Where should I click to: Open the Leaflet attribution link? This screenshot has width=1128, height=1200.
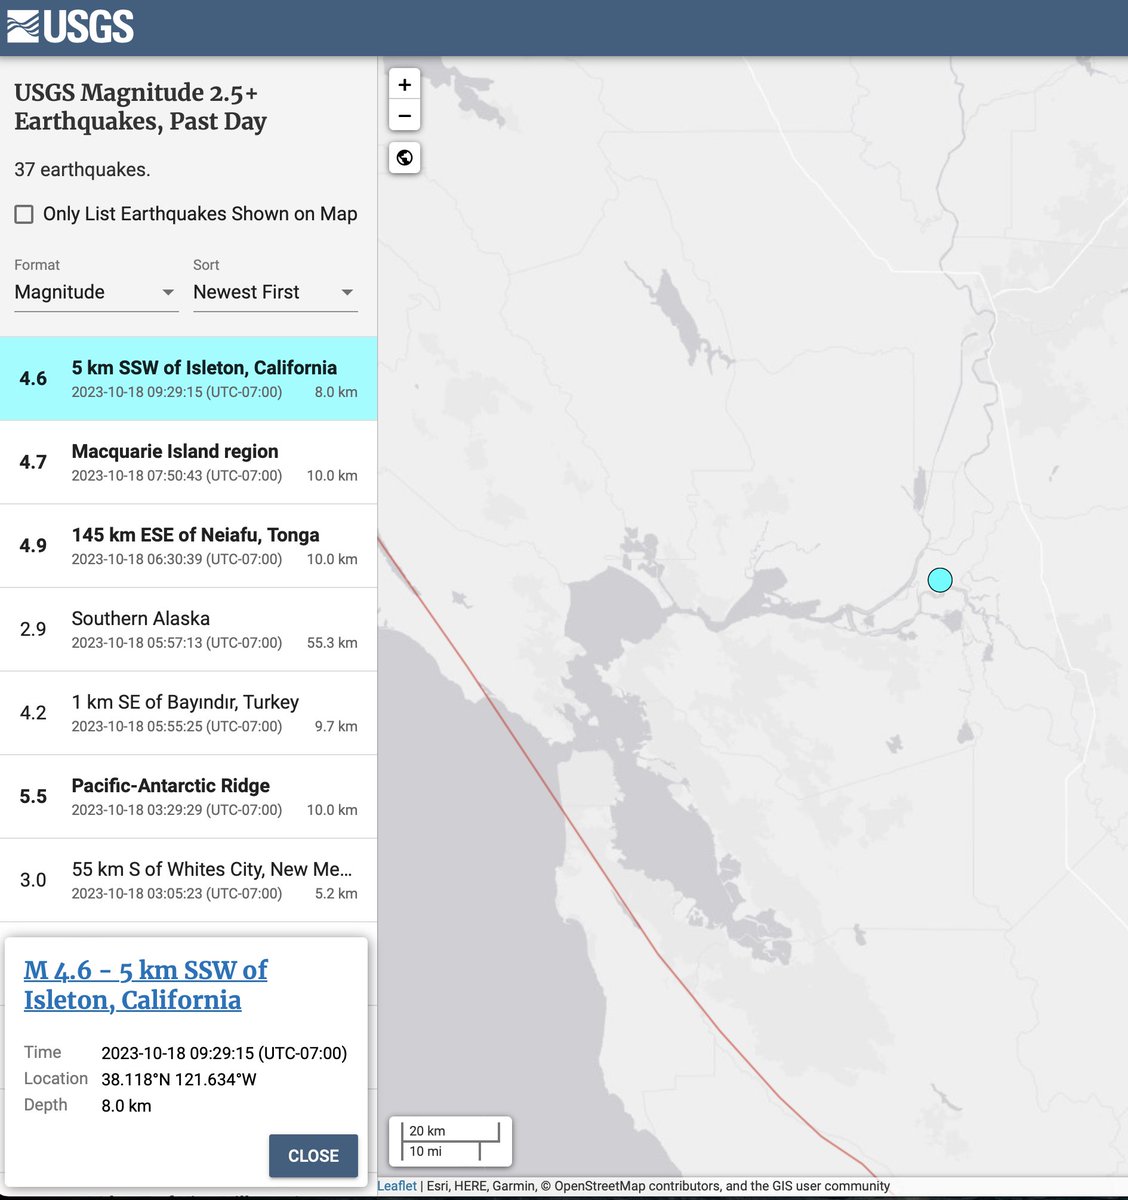[x=397, y=1186]
